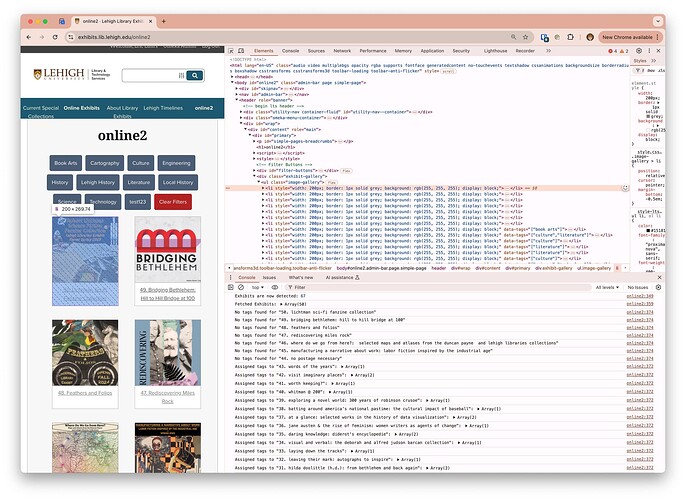686x500 pixels.
Task: Open the Lighthouse tab
Action: click(495, 51)
